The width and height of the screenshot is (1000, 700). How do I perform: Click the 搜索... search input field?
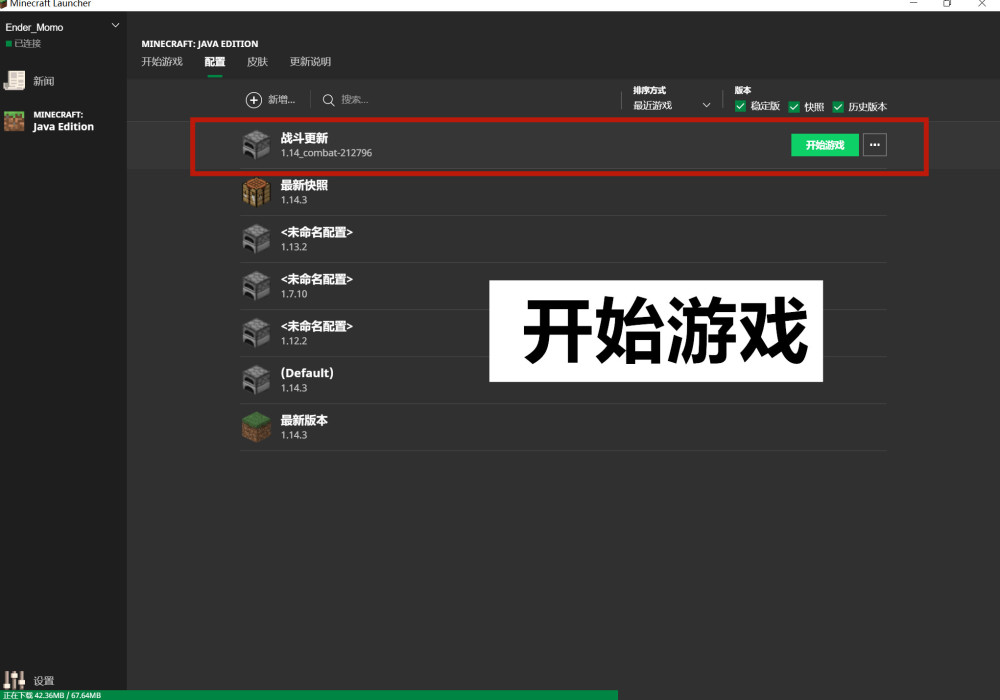point(355,99)
